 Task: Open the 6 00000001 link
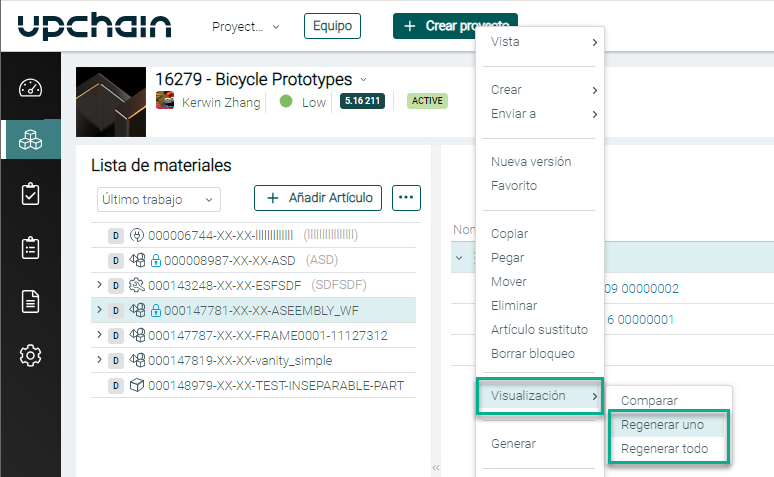click(640, 320)
